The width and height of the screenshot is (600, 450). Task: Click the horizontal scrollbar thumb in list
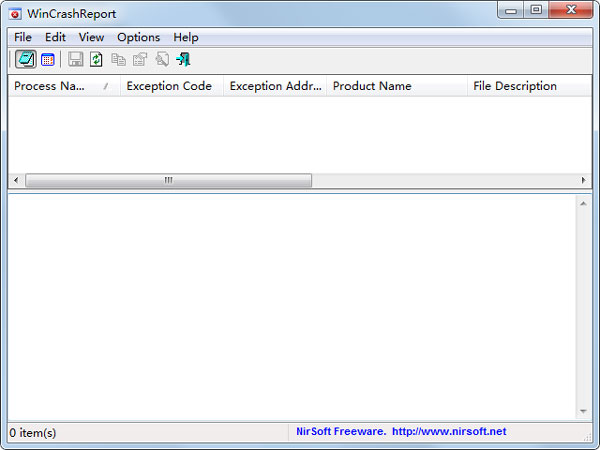pyautogui.click(x=168, y=181)
